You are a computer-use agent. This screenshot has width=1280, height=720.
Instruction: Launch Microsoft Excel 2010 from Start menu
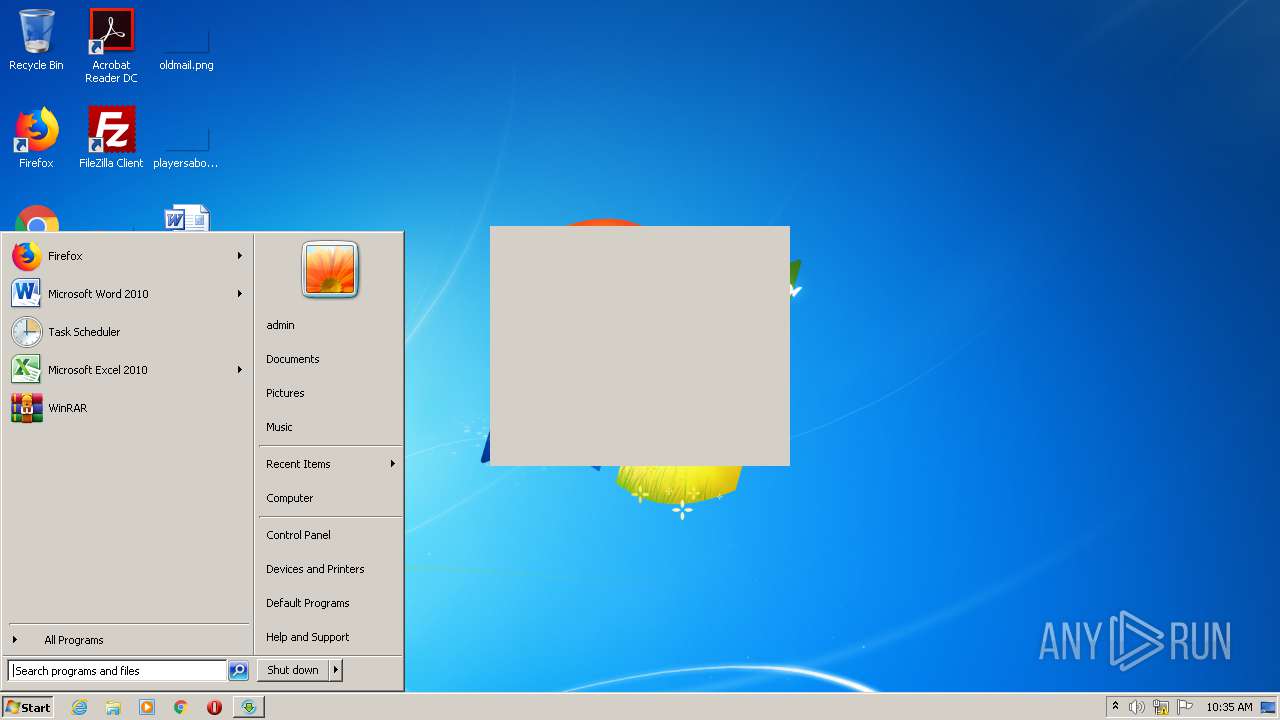pos(127,370)
